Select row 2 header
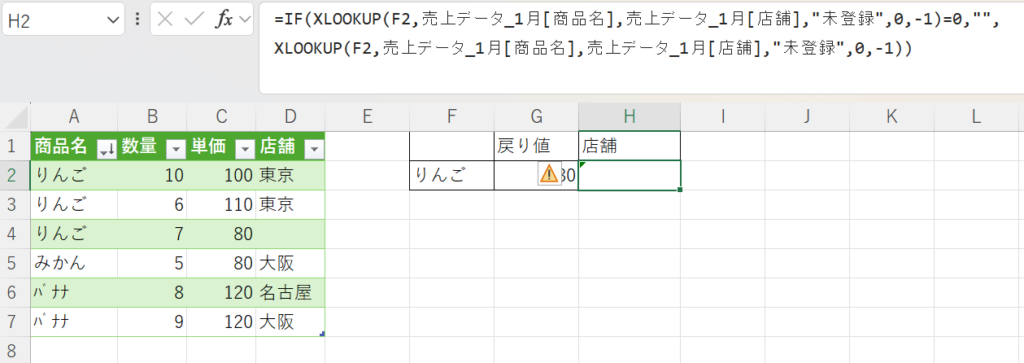 click(x=14, y=175)
